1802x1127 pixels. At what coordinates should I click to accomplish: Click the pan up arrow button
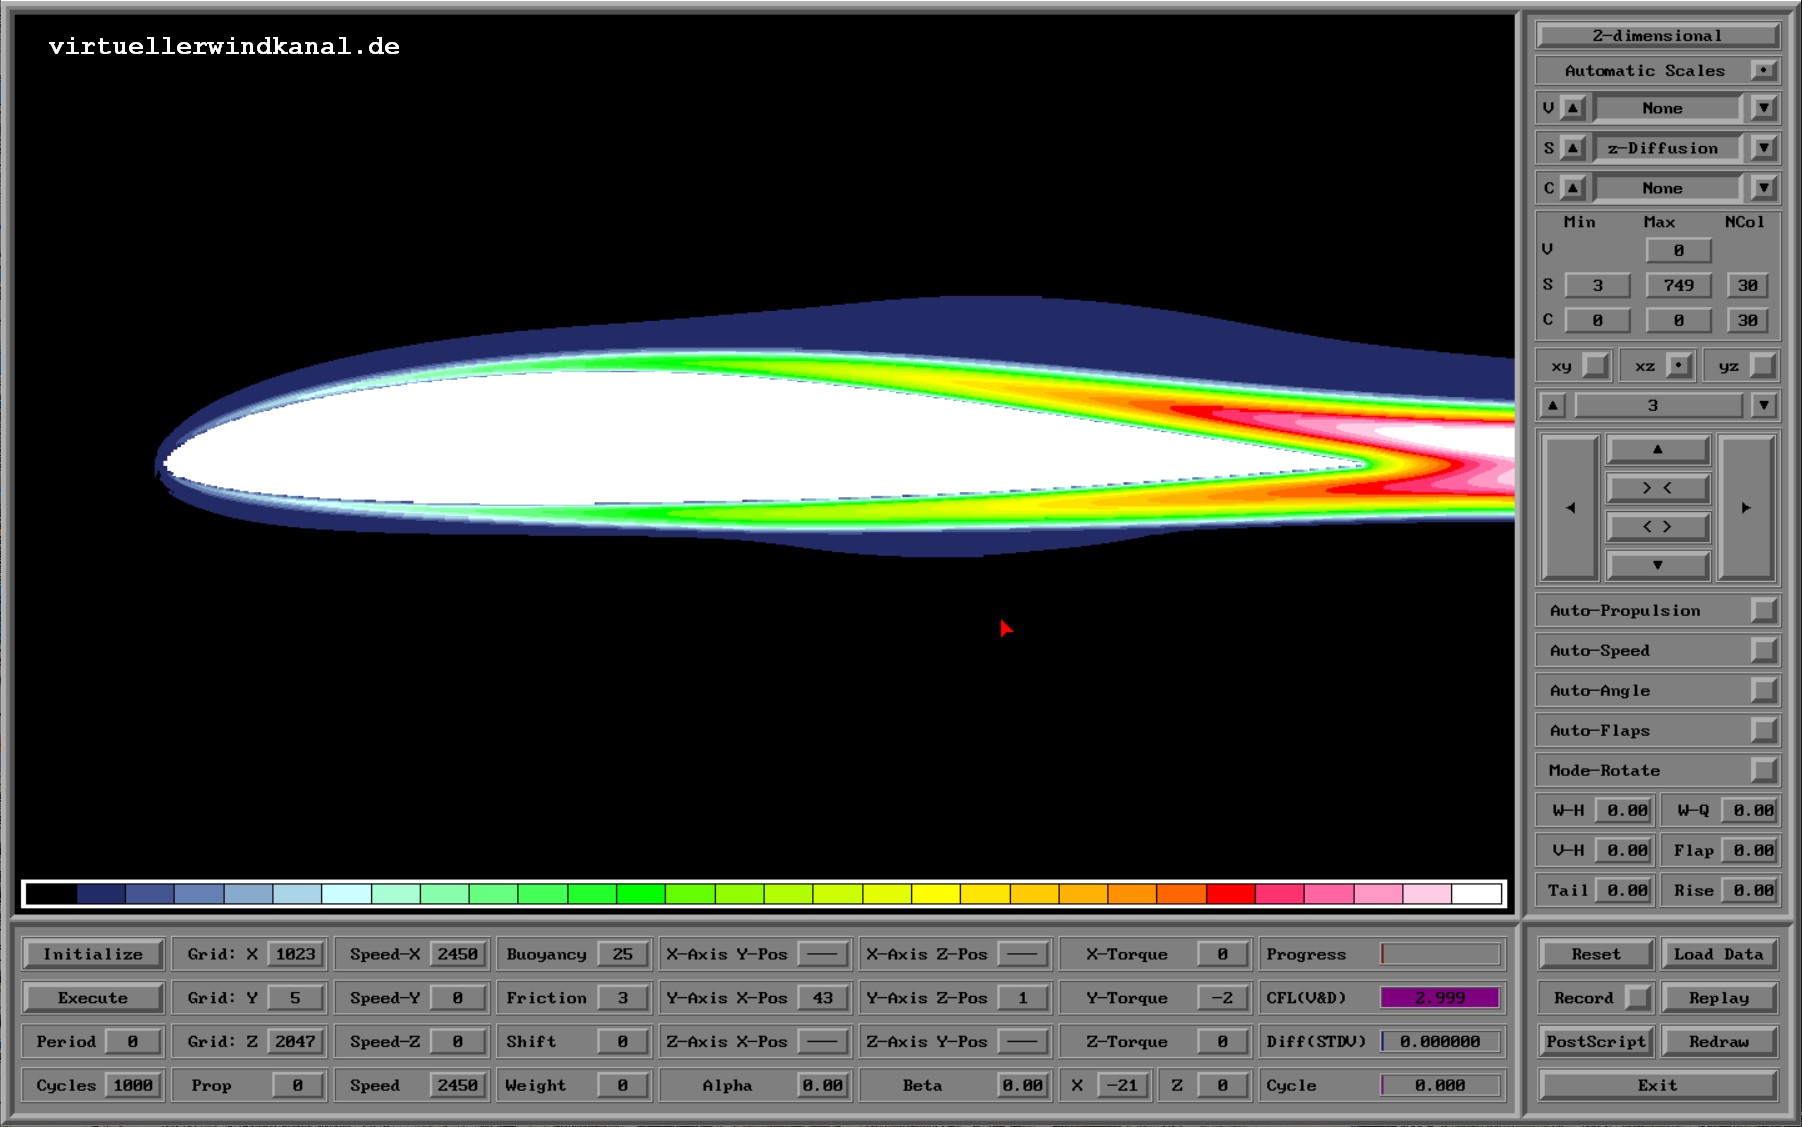pyautogui.click(x=1657, y=450)
